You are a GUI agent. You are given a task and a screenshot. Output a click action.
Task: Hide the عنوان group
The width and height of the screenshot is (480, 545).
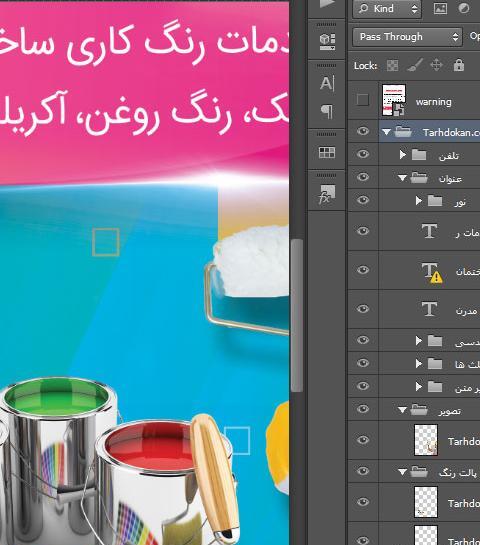[363, 177]
